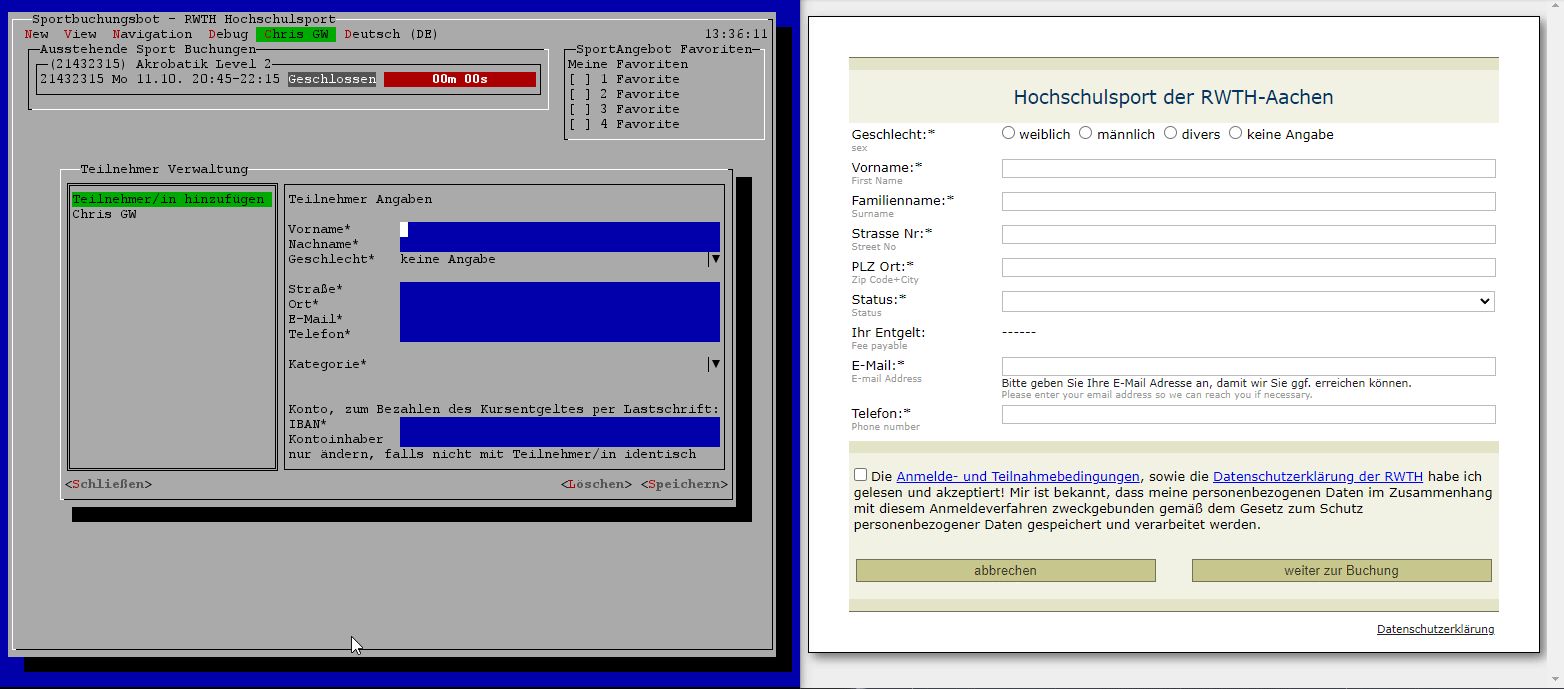The width and height of the screenshot is (1564, 689).
Task: Expand the Kategorie dropdown arrow
Action: pos(715,364)
